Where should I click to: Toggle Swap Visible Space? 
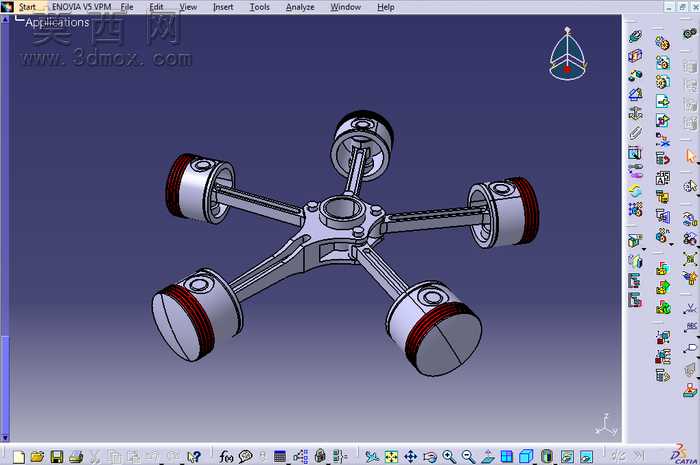[586, 456]
